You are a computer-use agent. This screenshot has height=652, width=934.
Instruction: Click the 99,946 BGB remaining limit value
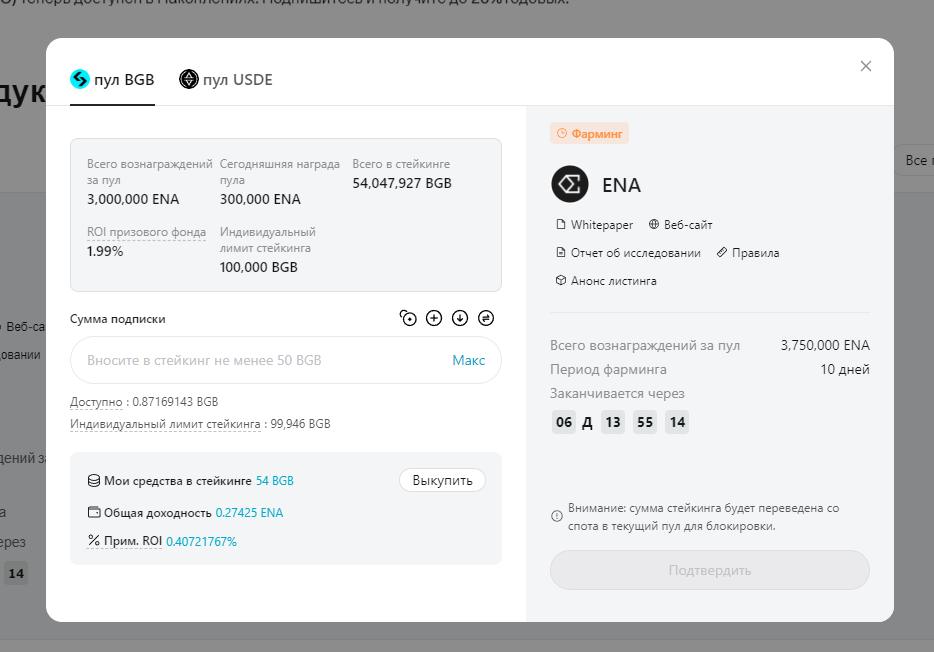300,424
